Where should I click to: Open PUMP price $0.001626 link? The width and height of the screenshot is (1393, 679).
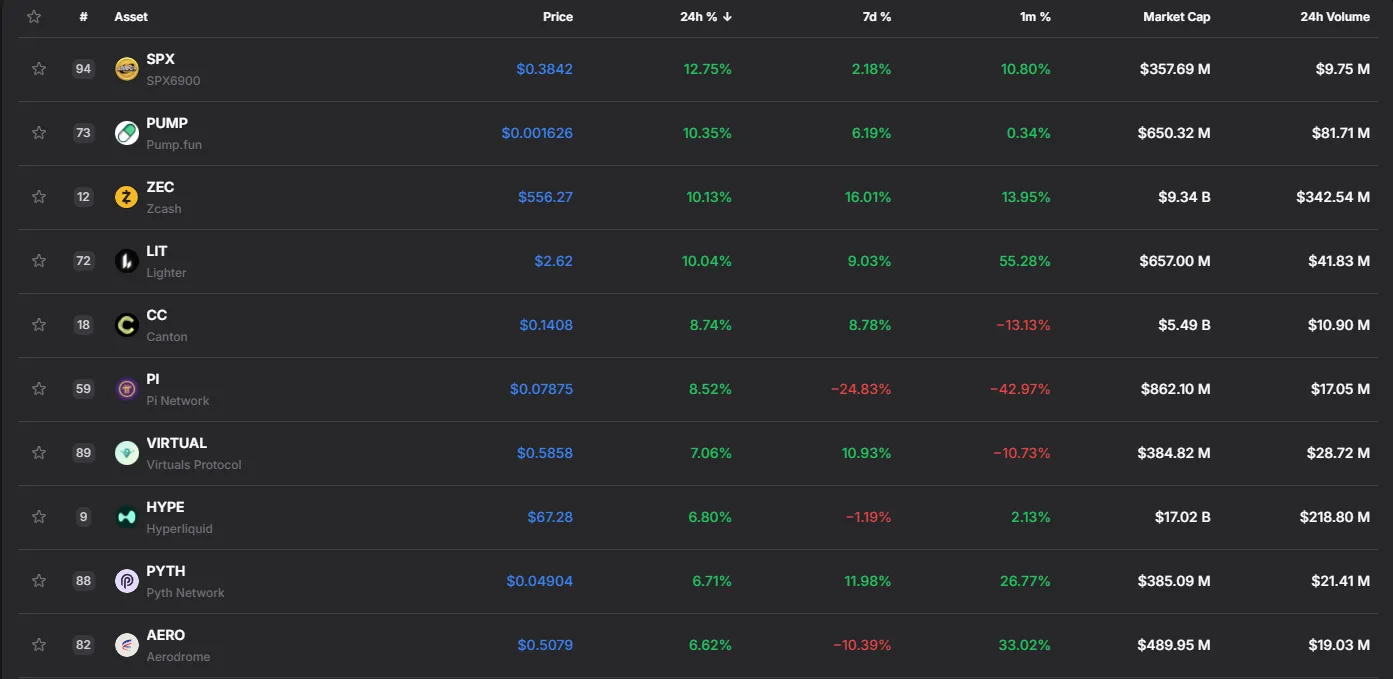point(537,133)
